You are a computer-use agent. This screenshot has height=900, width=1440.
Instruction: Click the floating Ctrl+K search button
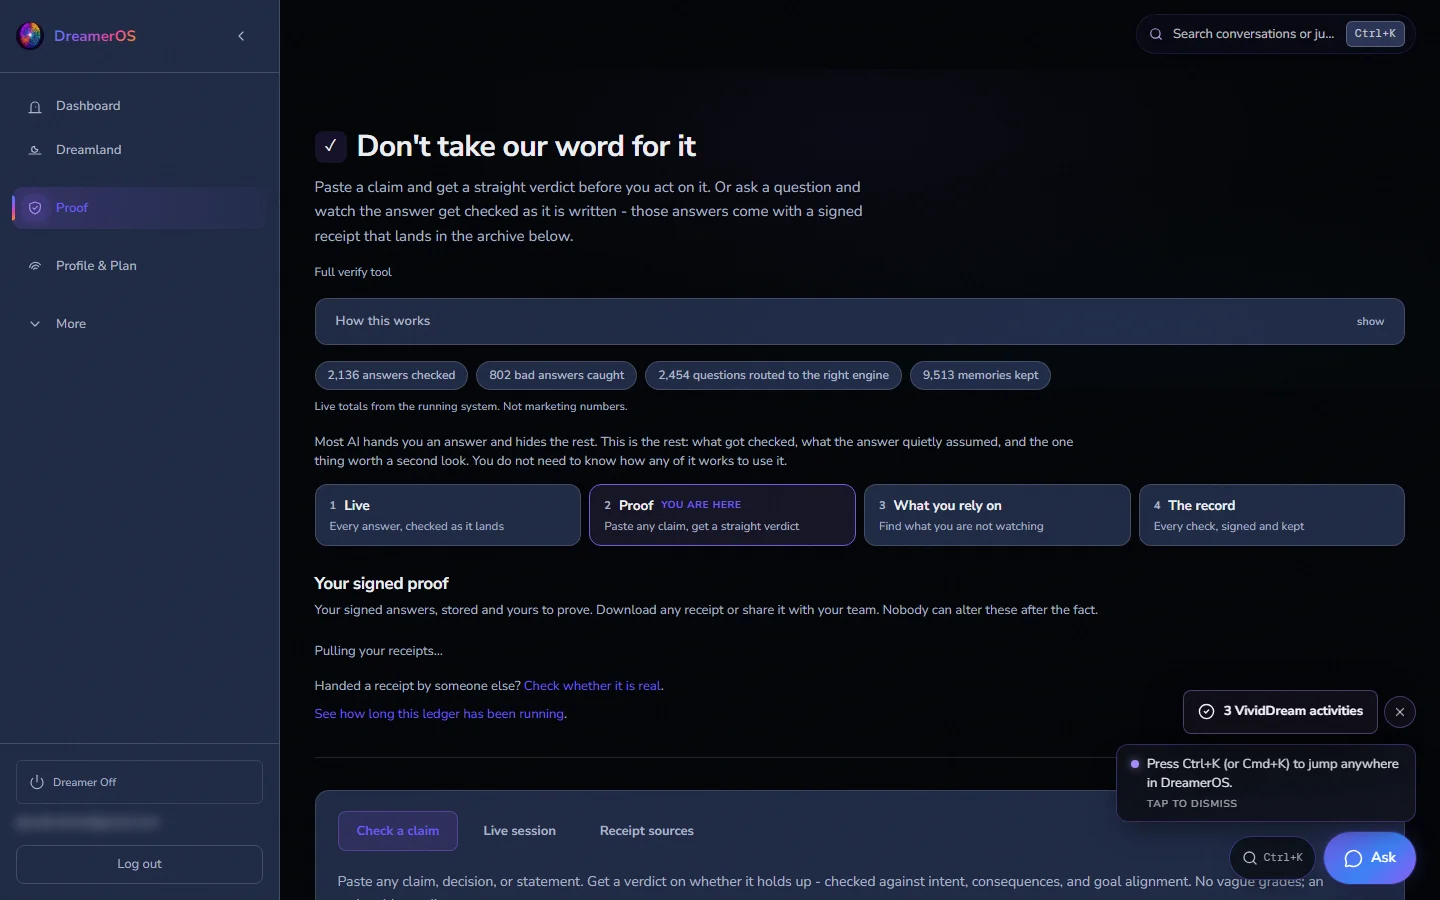coord(1272,857)
